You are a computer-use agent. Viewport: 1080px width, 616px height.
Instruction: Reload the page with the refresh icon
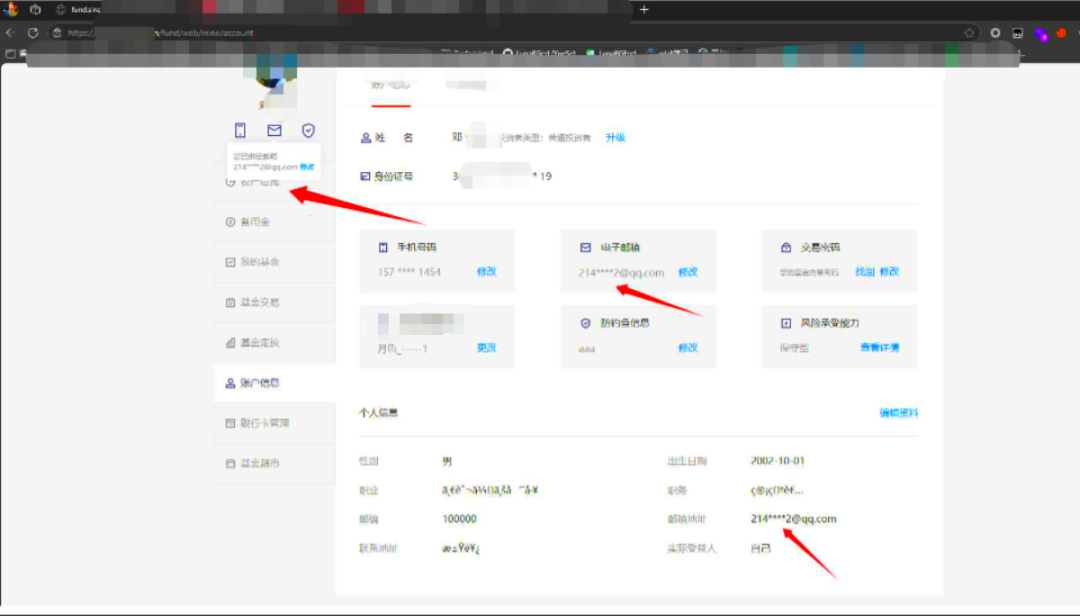point(33,32)
